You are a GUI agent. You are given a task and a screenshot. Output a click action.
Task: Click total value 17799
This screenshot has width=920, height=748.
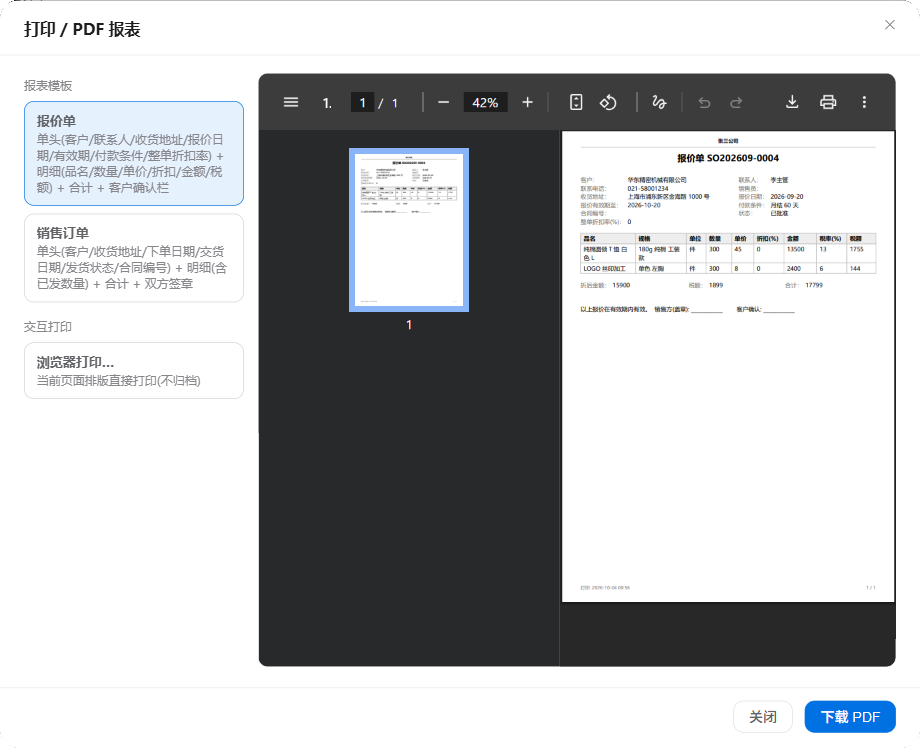coord(814,285)
